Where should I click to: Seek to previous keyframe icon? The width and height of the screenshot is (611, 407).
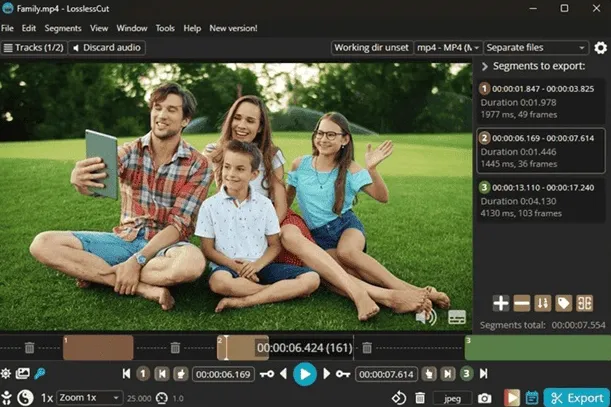click(x=267, y=374)
